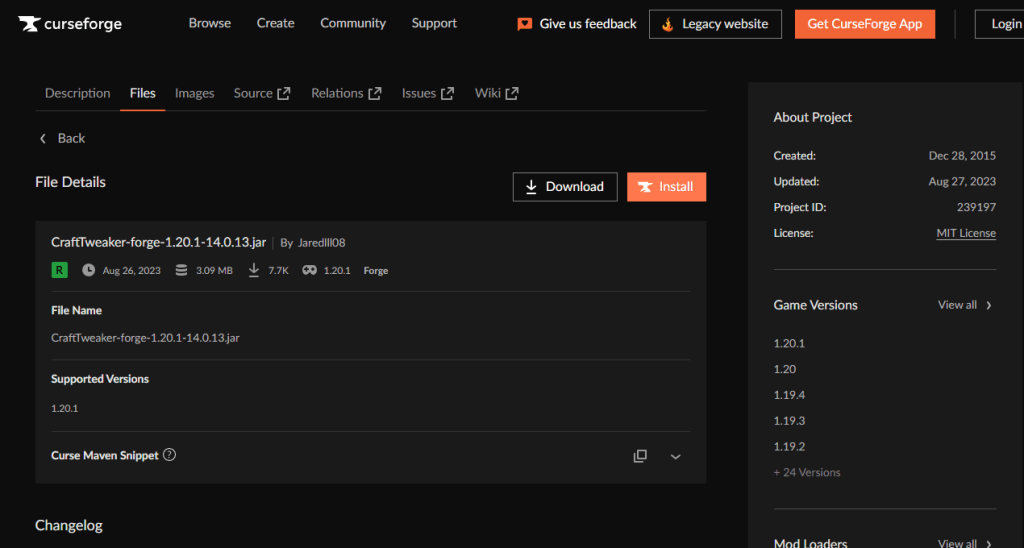This screenshot has height=548, width=1024.
Task: Expand View all Game Versions
Action: tap(965, 305)
